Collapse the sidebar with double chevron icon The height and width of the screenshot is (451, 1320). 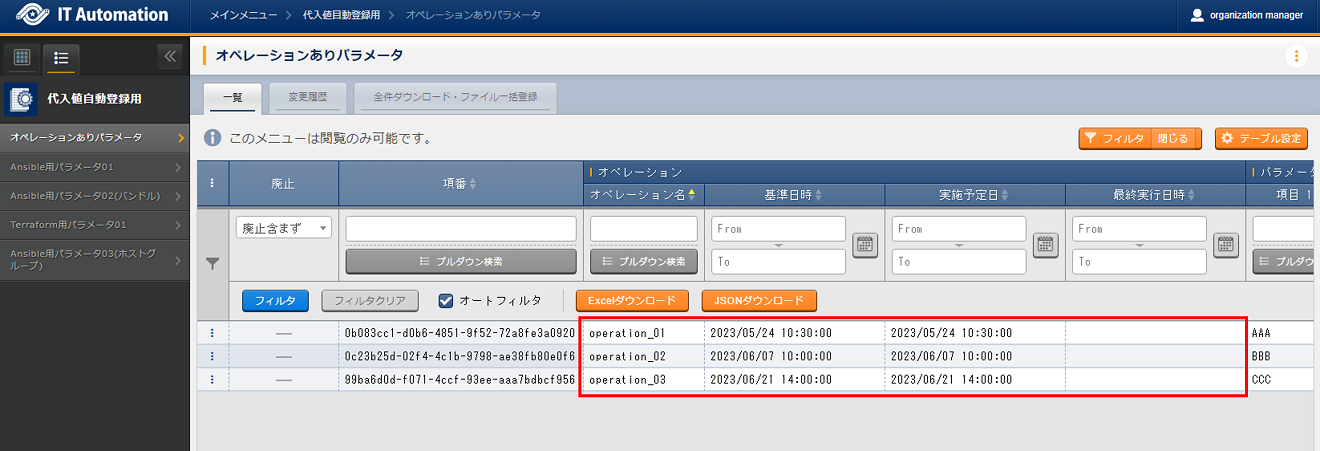[169, 57]
